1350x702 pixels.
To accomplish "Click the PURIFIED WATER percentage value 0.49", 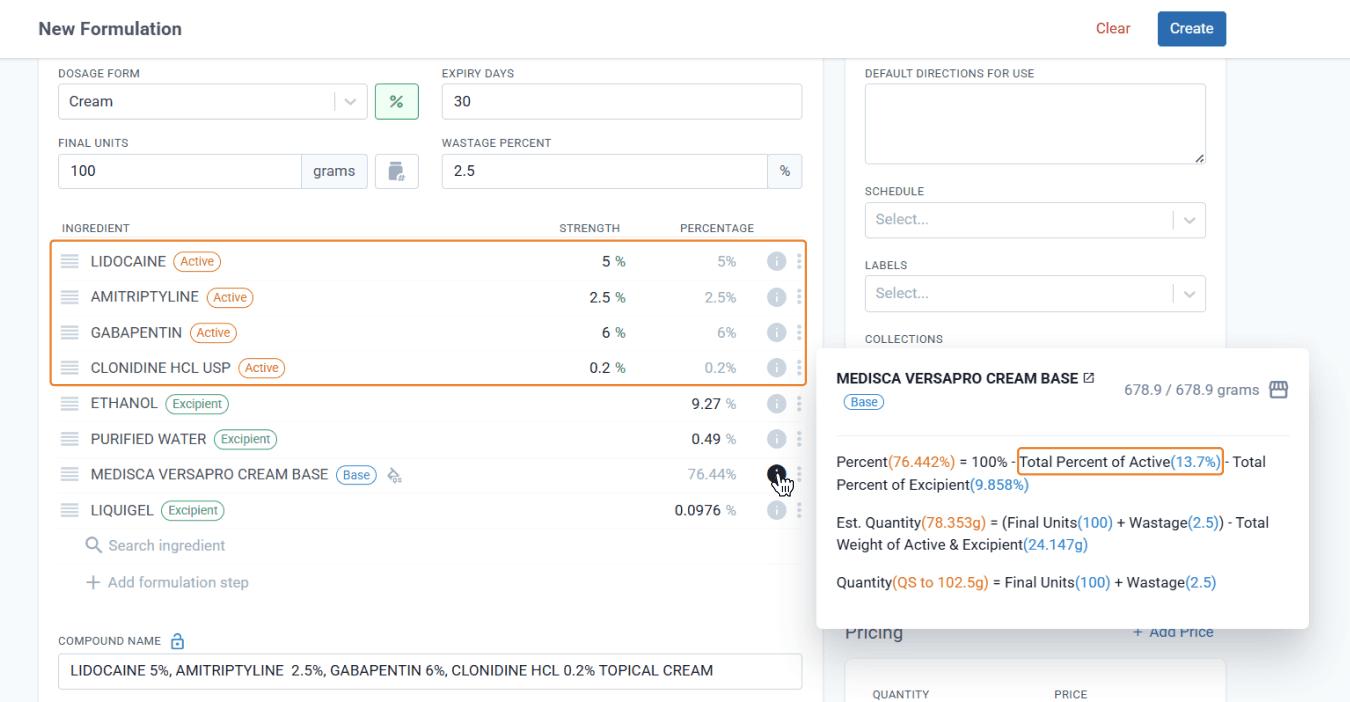I will coord(705,439).
